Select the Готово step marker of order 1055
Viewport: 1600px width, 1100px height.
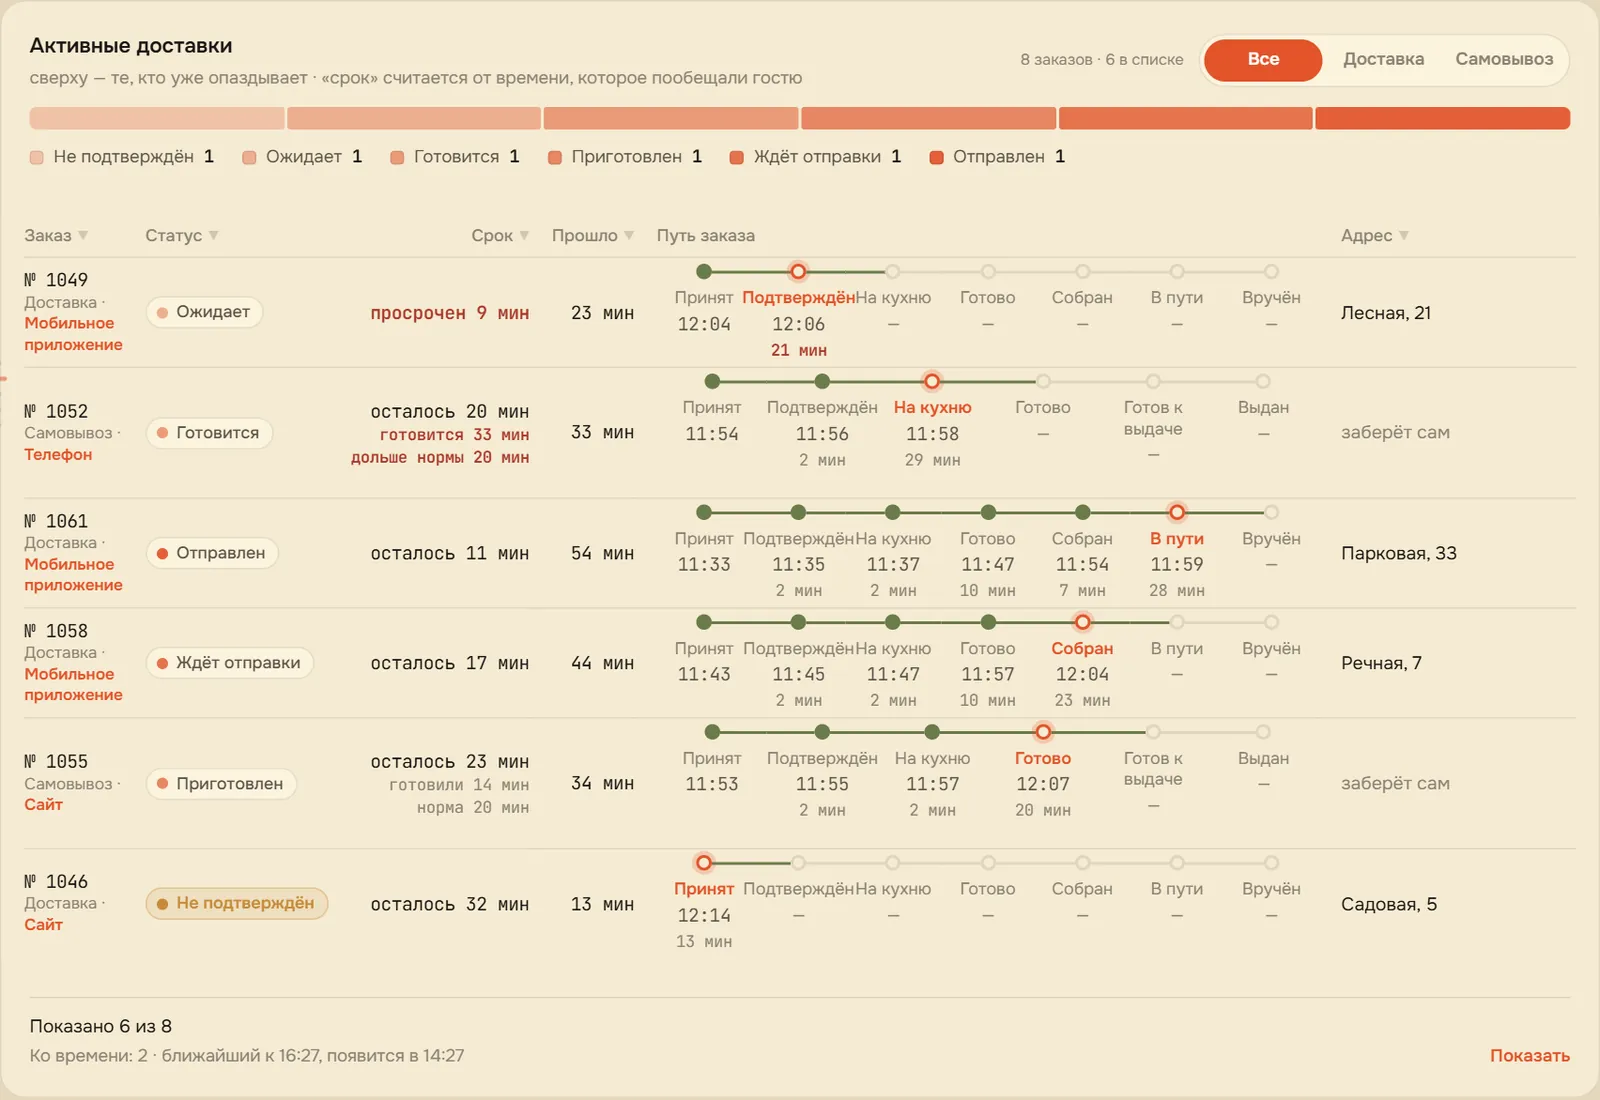pos(1043,732)
